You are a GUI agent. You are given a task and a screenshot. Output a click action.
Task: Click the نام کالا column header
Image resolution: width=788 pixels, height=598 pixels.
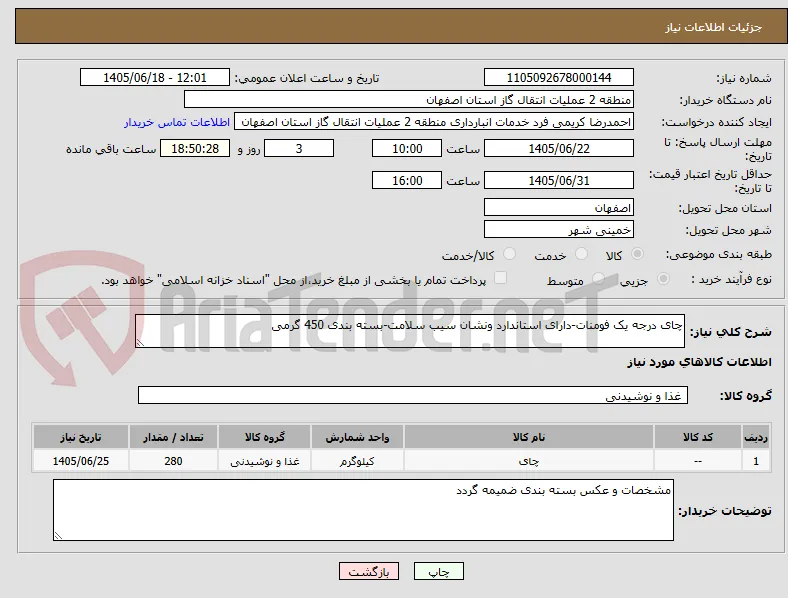(529, 437)
